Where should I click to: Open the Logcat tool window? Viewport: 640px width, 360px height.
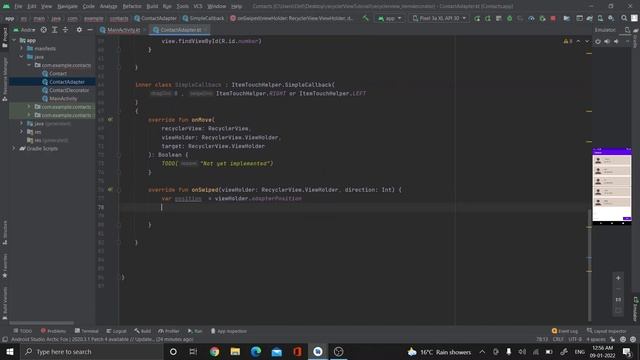[x=116, y=331]
